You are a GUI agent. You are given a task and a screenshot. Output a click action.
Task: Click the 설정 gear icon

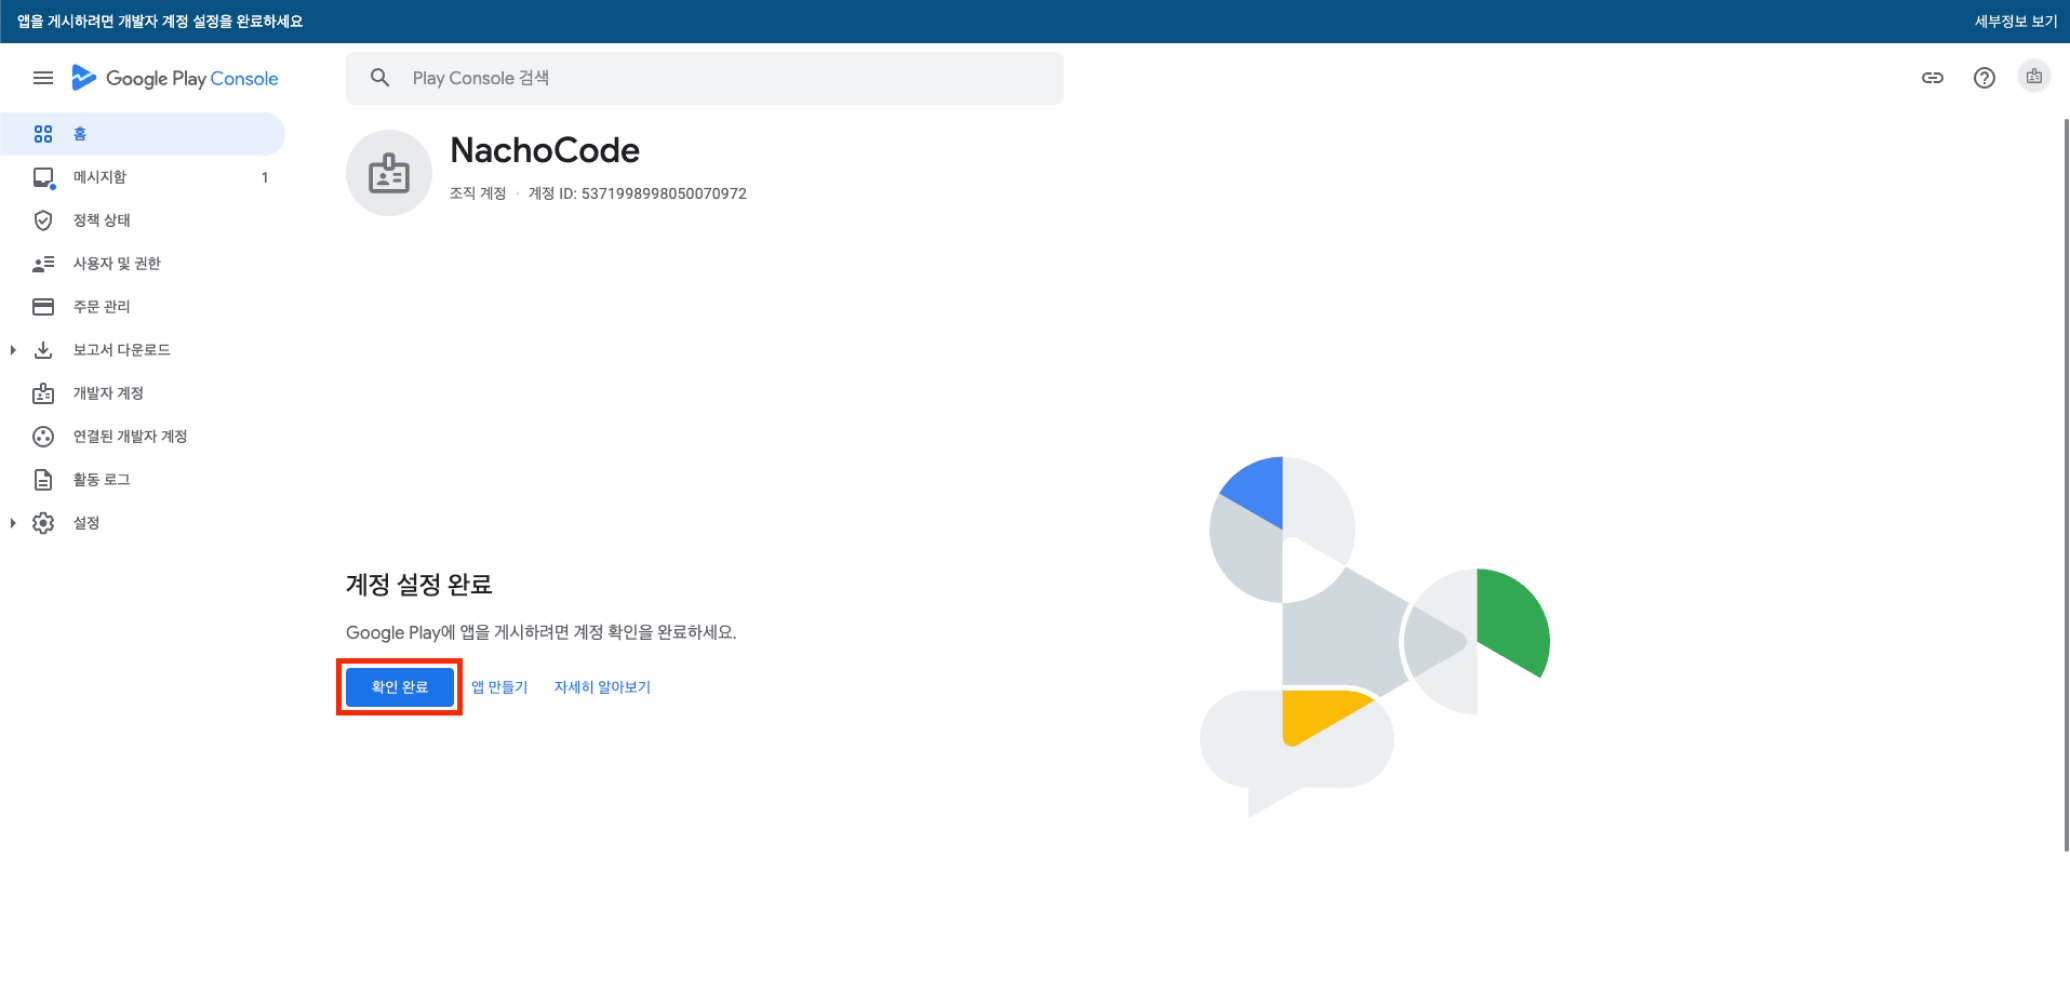tap(43, 523)
